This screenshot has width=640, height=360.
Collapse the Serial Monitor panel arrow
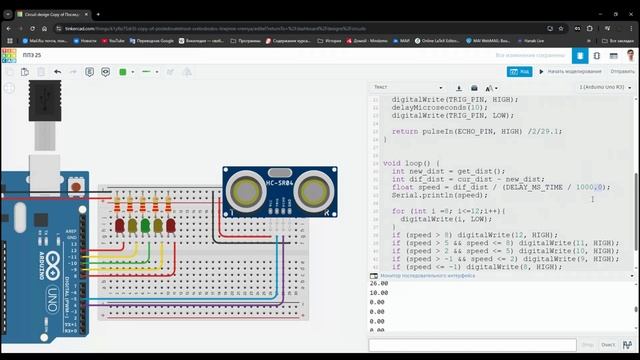click(632, 276)
